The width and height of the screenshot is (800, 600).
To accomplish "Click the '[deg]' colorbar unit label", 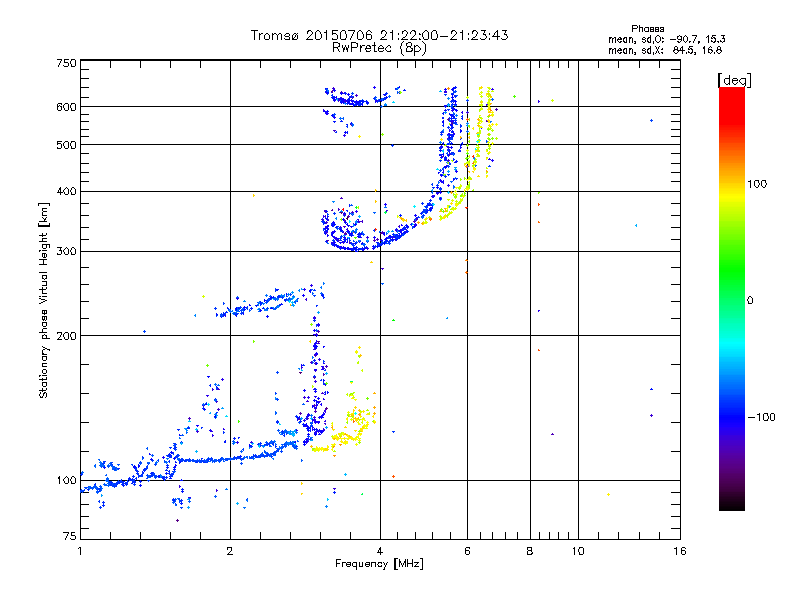I will click(x=734, y=80).
